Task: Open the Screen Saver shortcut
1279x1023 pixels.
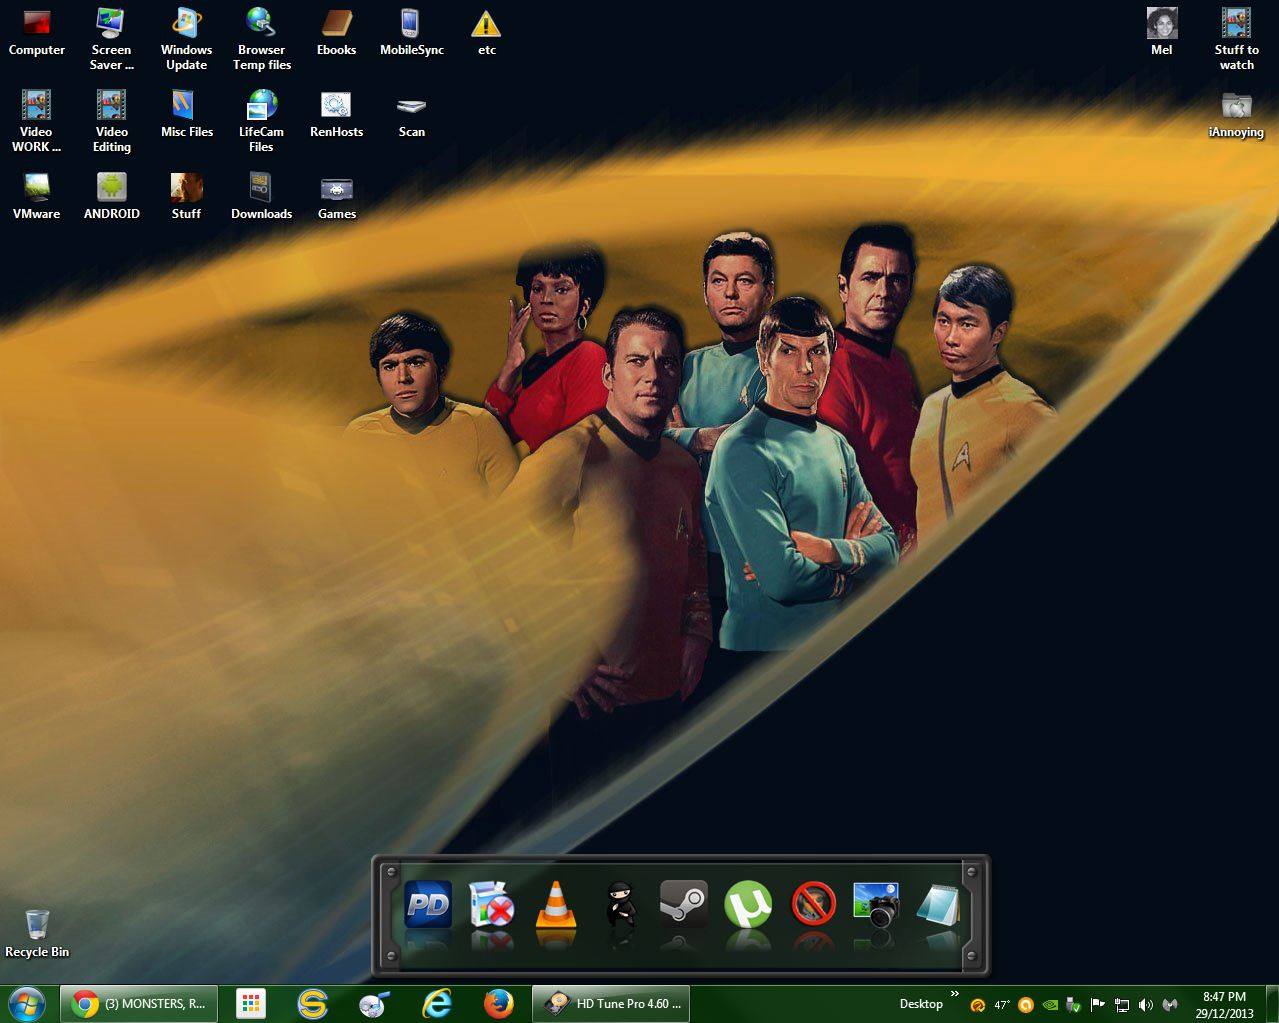Action: tap(111, 39)
